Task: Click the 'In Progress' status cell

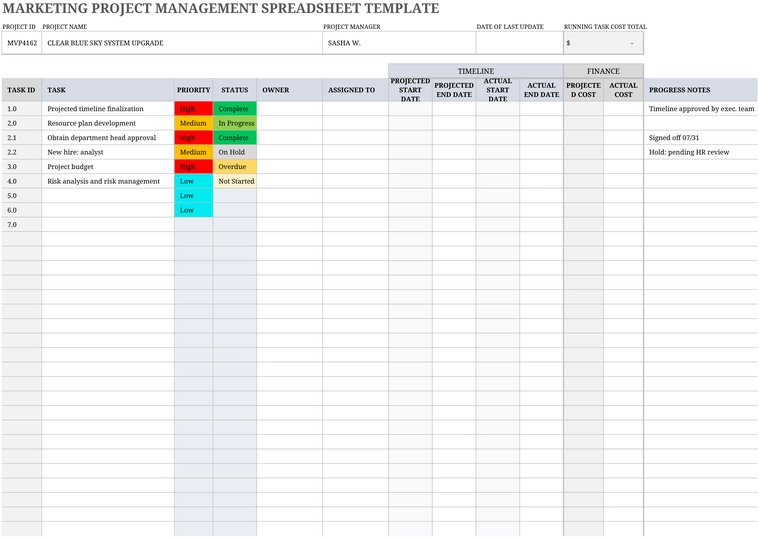Action: coord(235,123)
